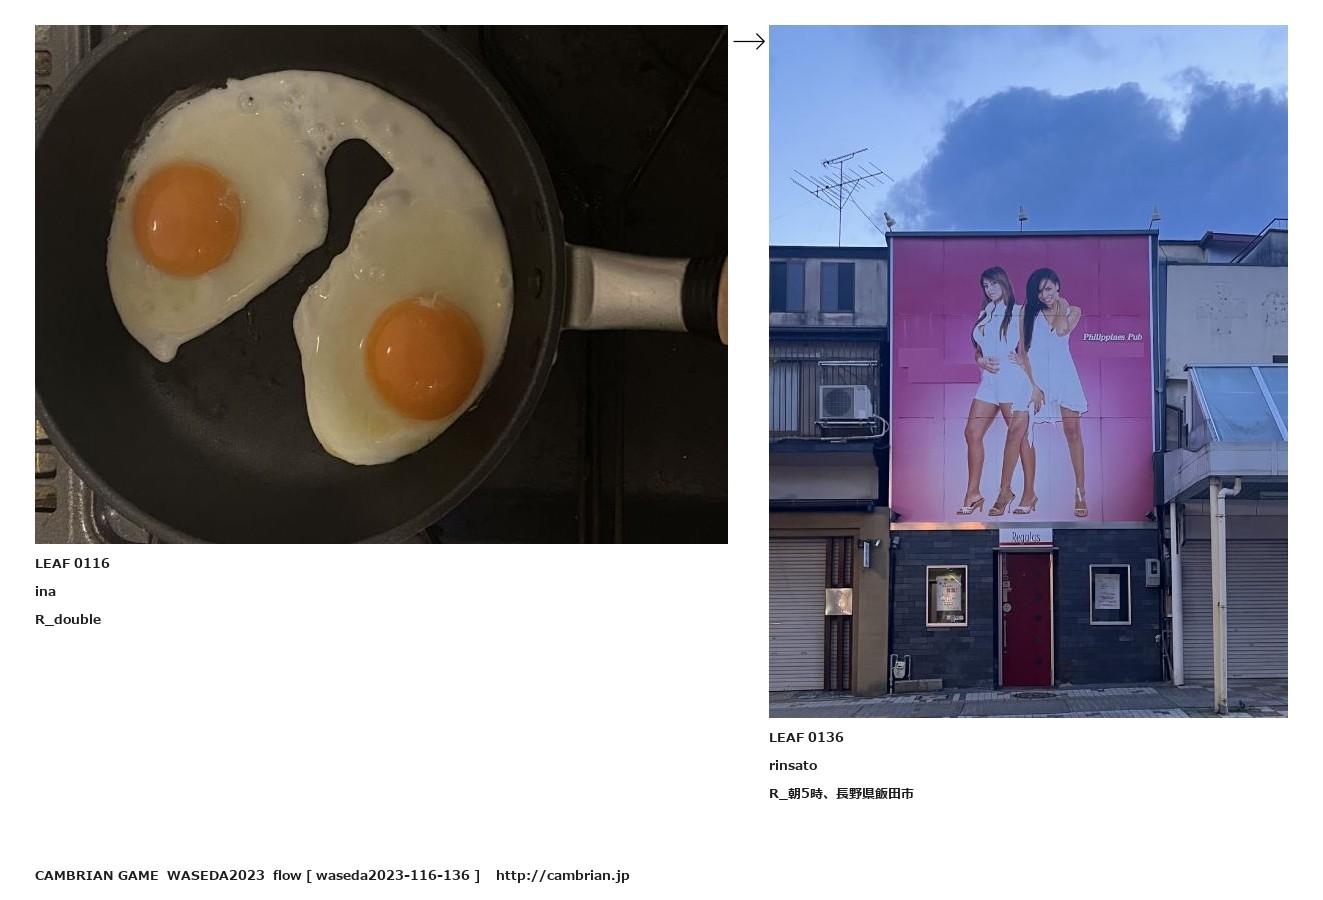Click the air conditioner unit in photo
This screenshot has height=900, width=1323.
[846, 402]
